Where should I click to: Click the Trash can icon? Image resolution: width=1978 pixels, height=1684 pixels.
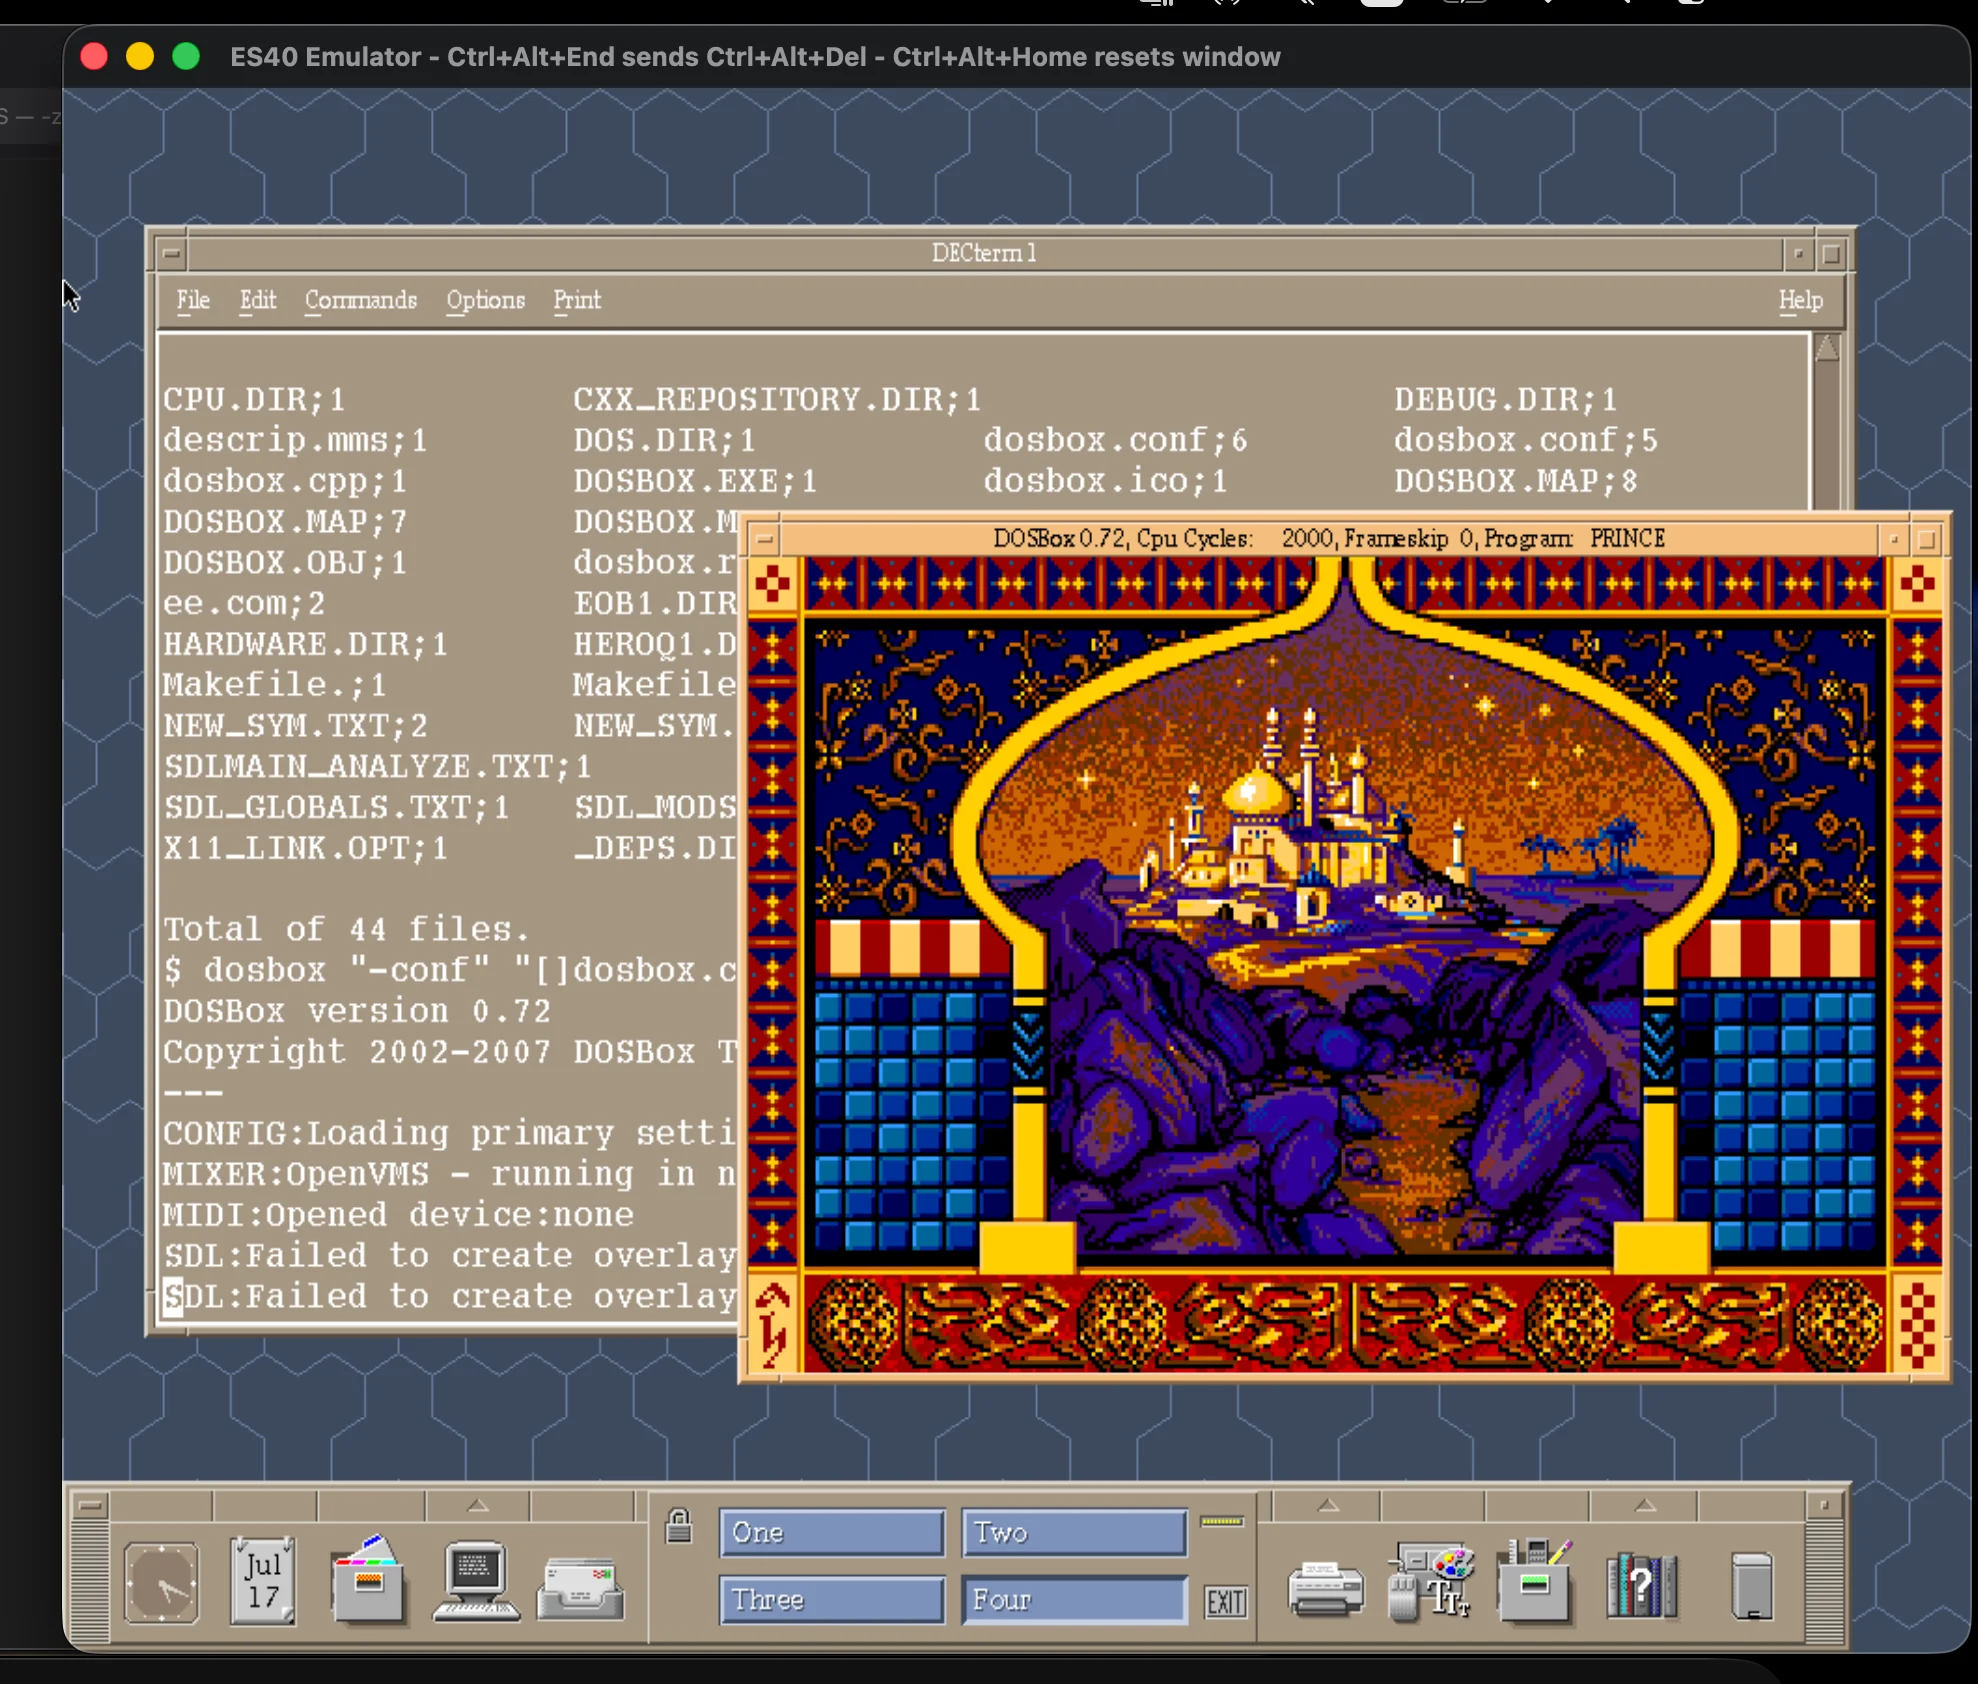1752,1586
